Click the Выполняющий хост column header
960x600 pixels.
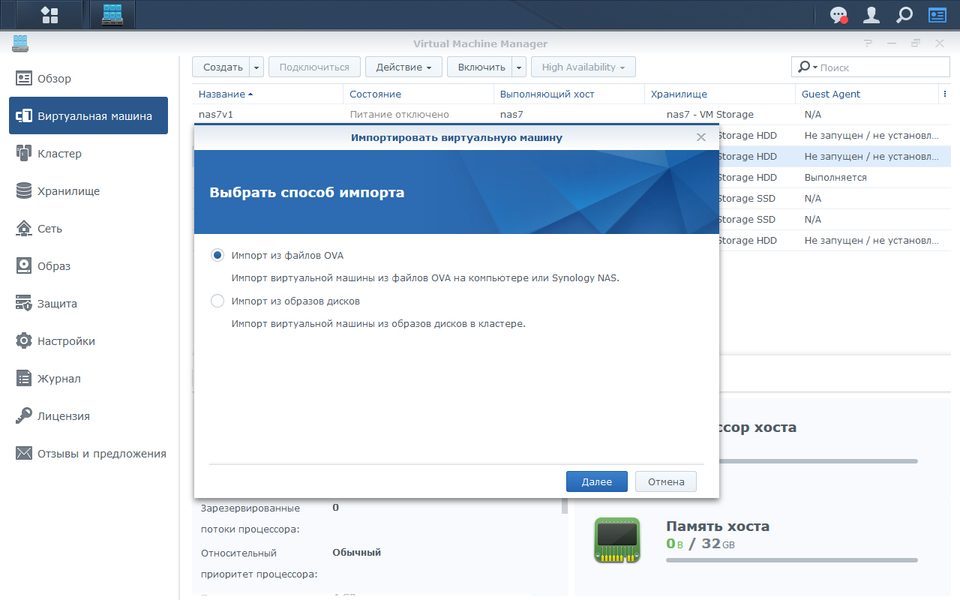click(x=569, y=94)
